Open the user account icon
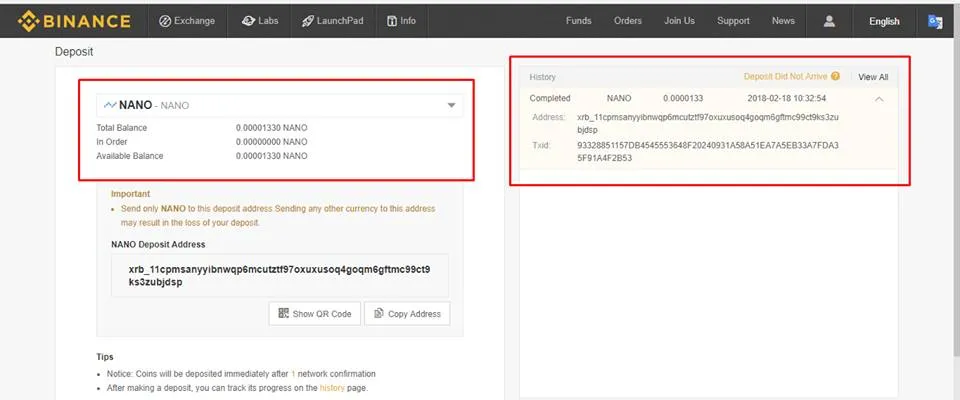The height and width of the screenshot is (400, 960). [x=829, y=21]
